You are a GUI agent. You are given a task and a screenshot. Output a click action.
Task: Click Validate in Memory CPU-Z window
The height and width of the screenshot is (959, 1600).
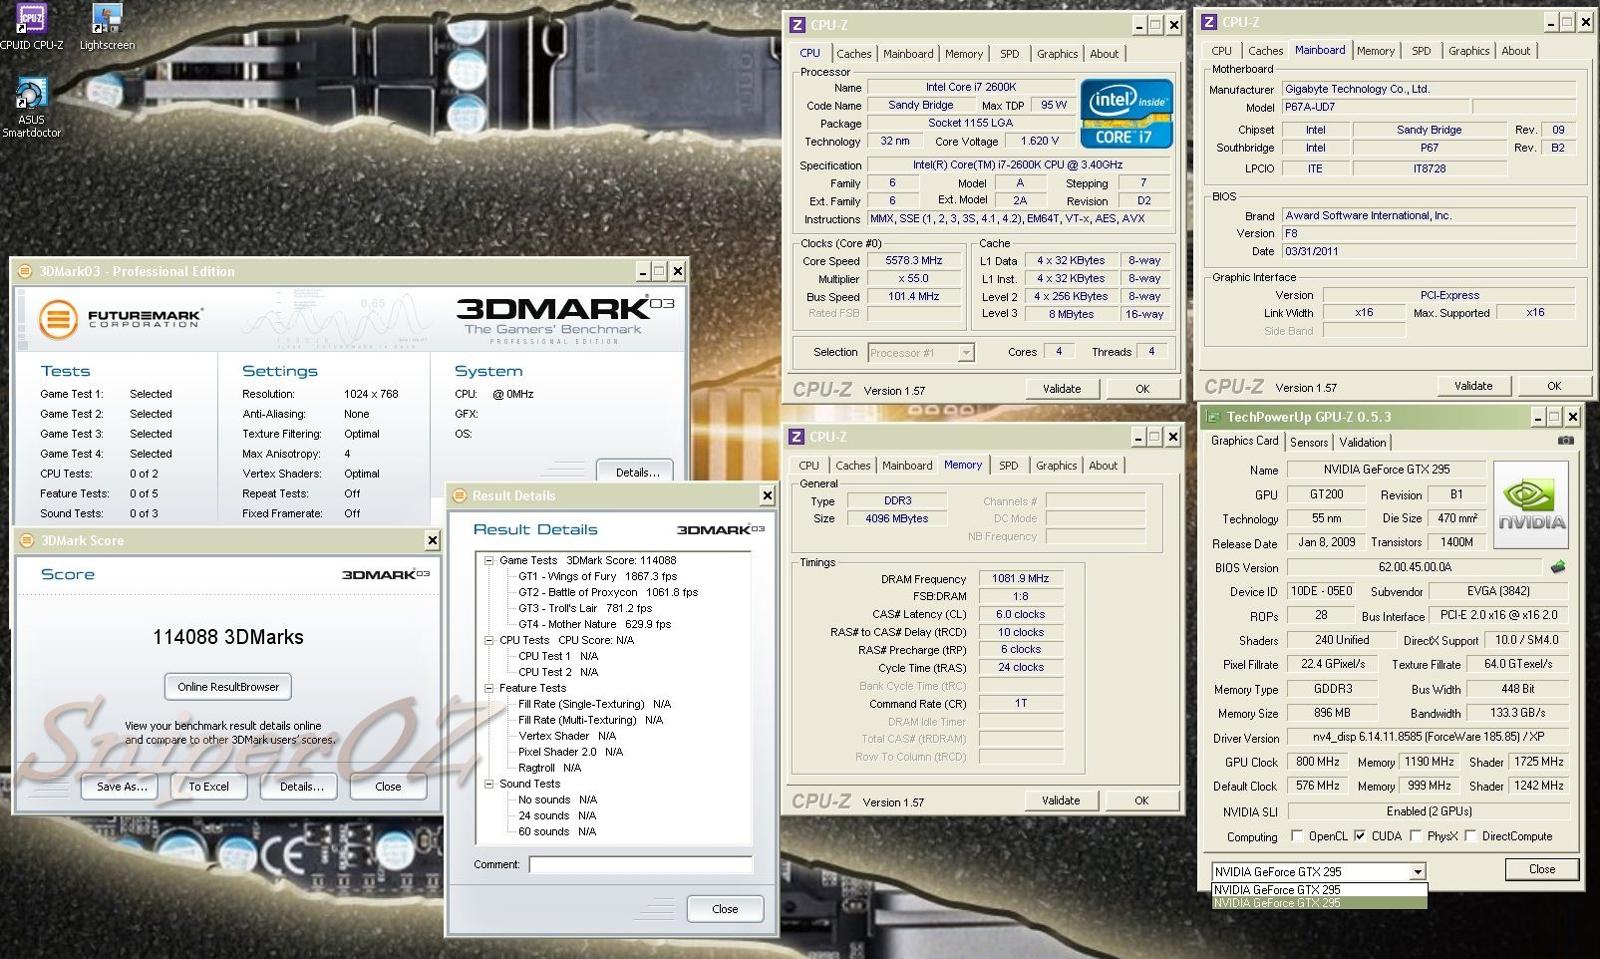[x=1060, y=801]
